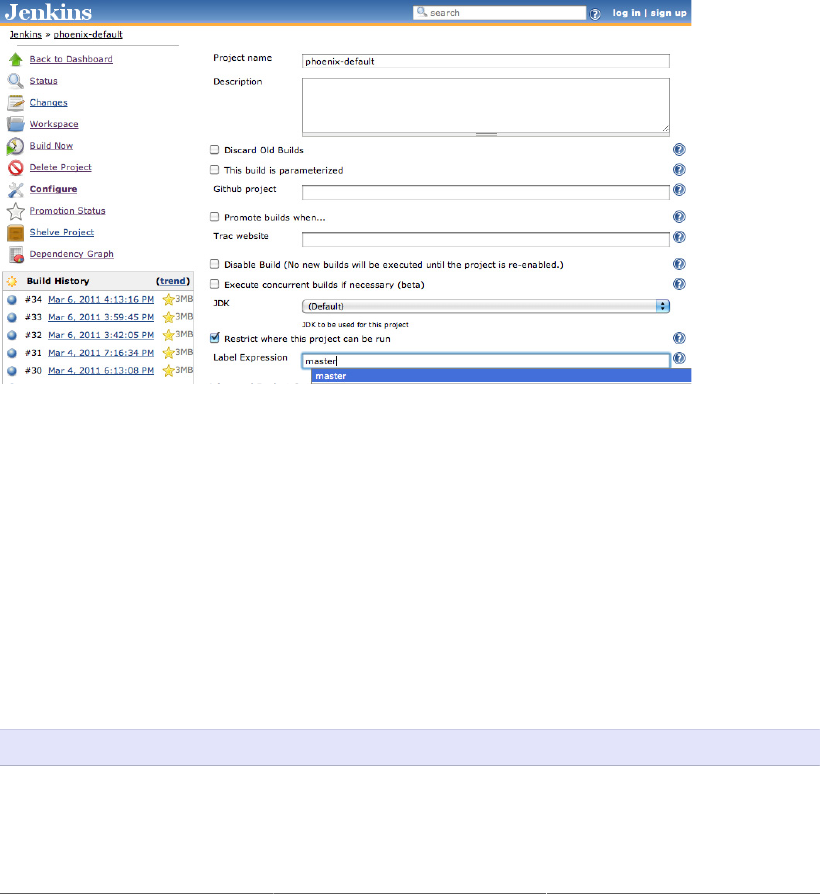Click the Workspace folder icon
The image size is (820, 894).
point(15,124)
